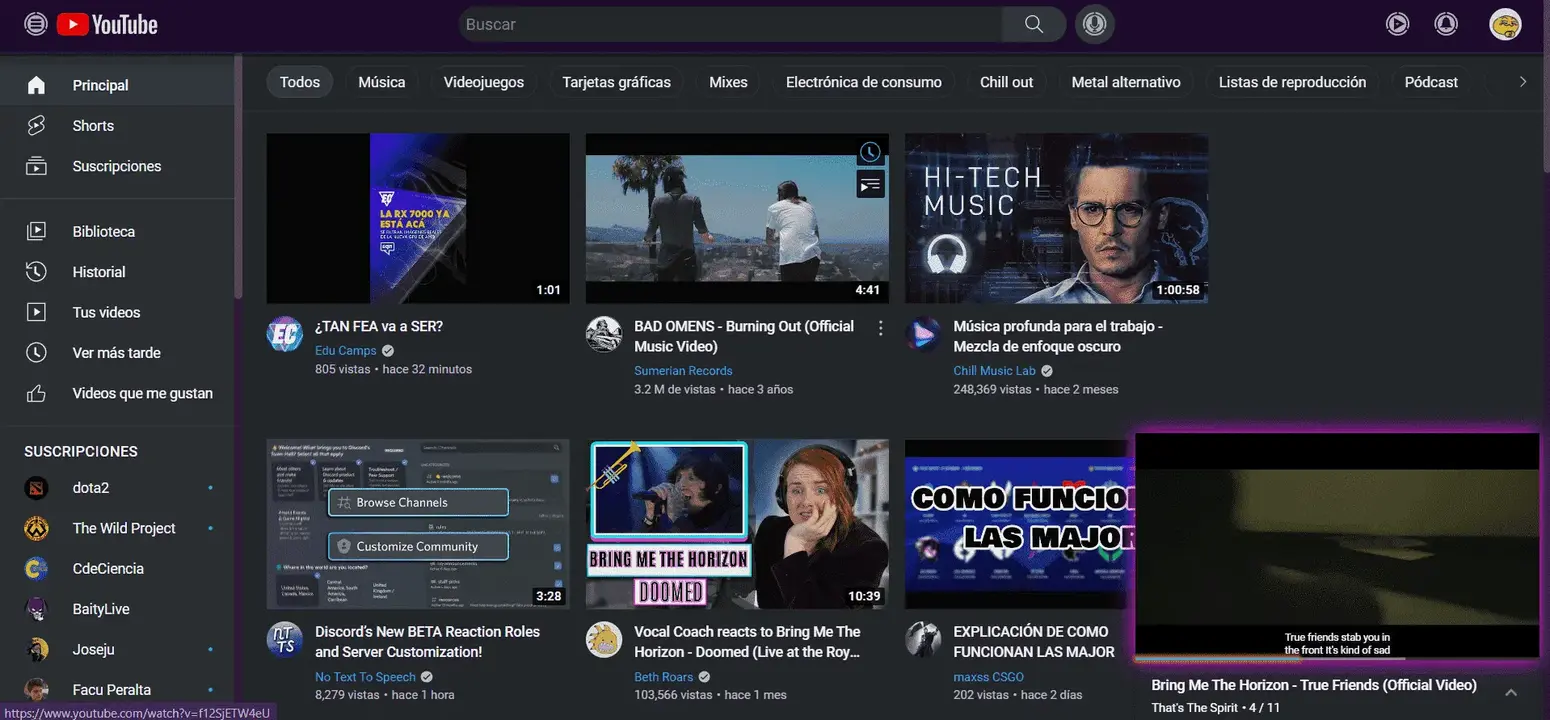
Task: Select the Todos filter chip
Action: click(x=300, y=82)
